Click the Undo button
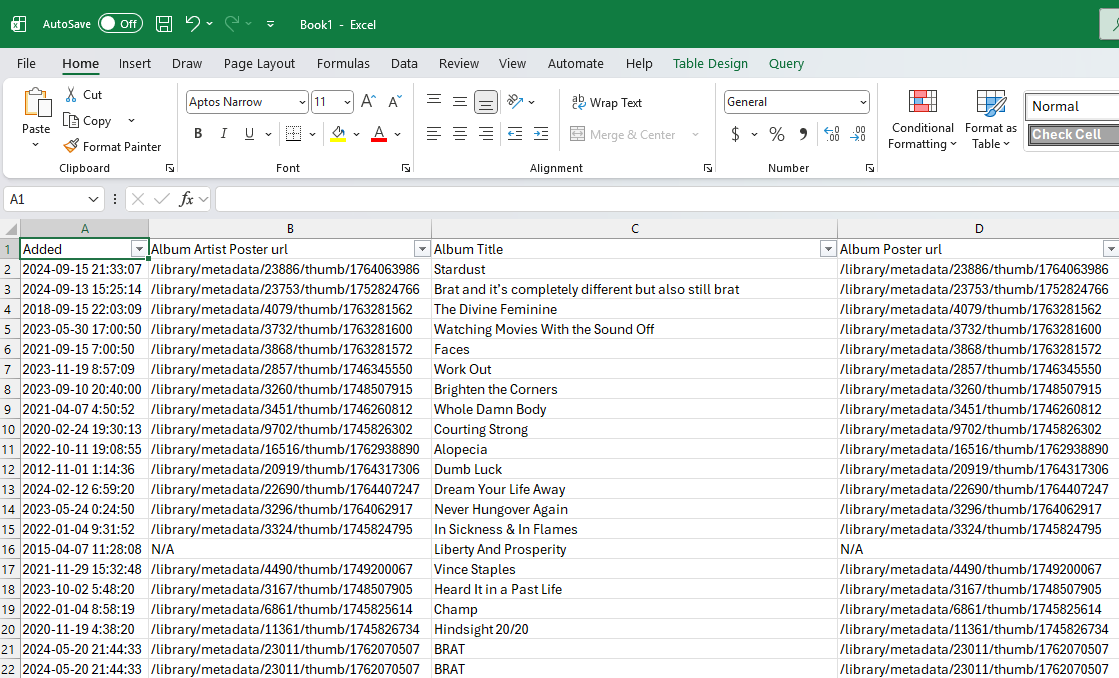The width and height of the screenshot is (1119, 678). coord(193,22)
